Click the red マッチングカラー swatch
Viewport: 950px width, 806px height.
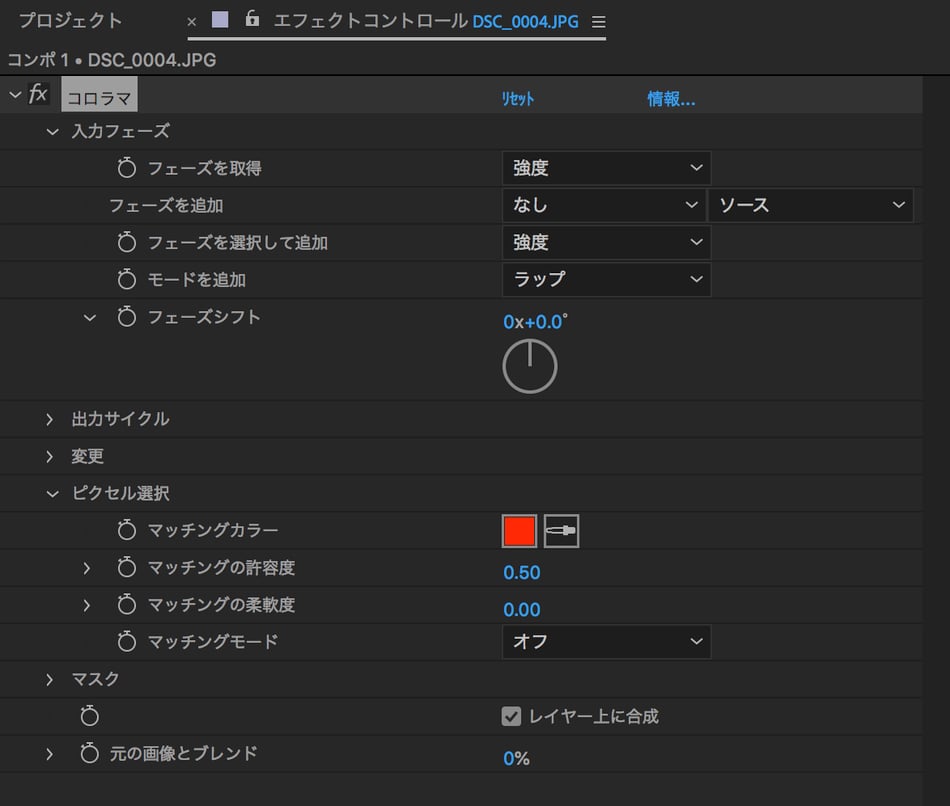click(x=519, y=531)
